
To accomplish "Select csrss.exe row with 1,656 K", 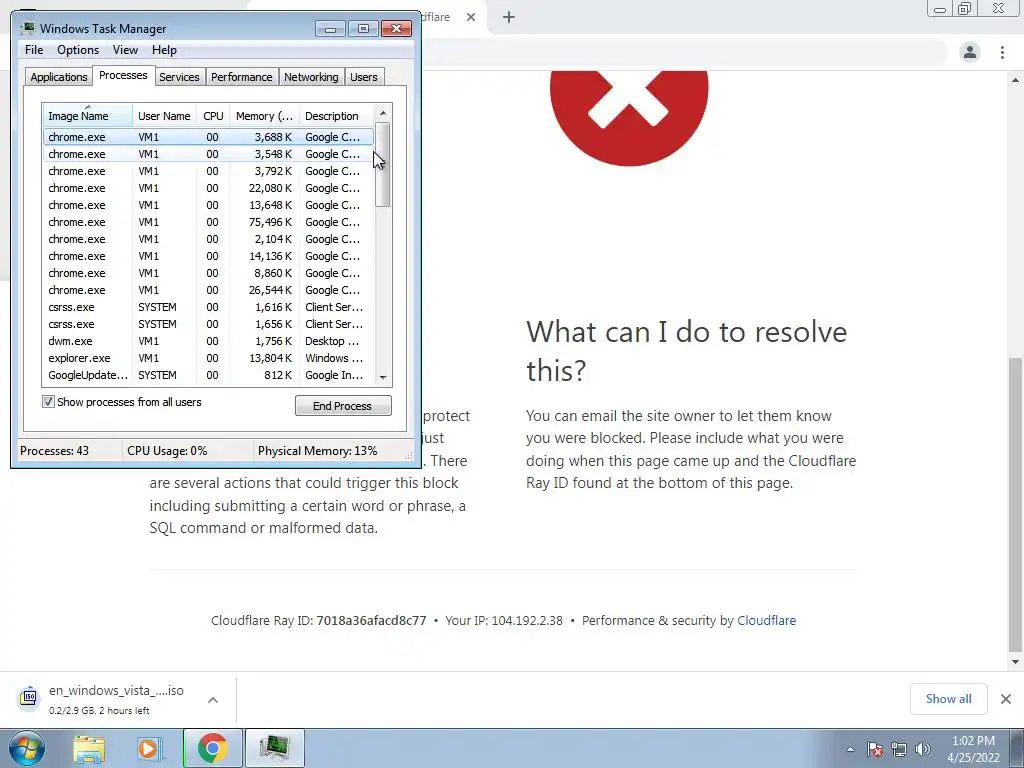I will 209,324.
